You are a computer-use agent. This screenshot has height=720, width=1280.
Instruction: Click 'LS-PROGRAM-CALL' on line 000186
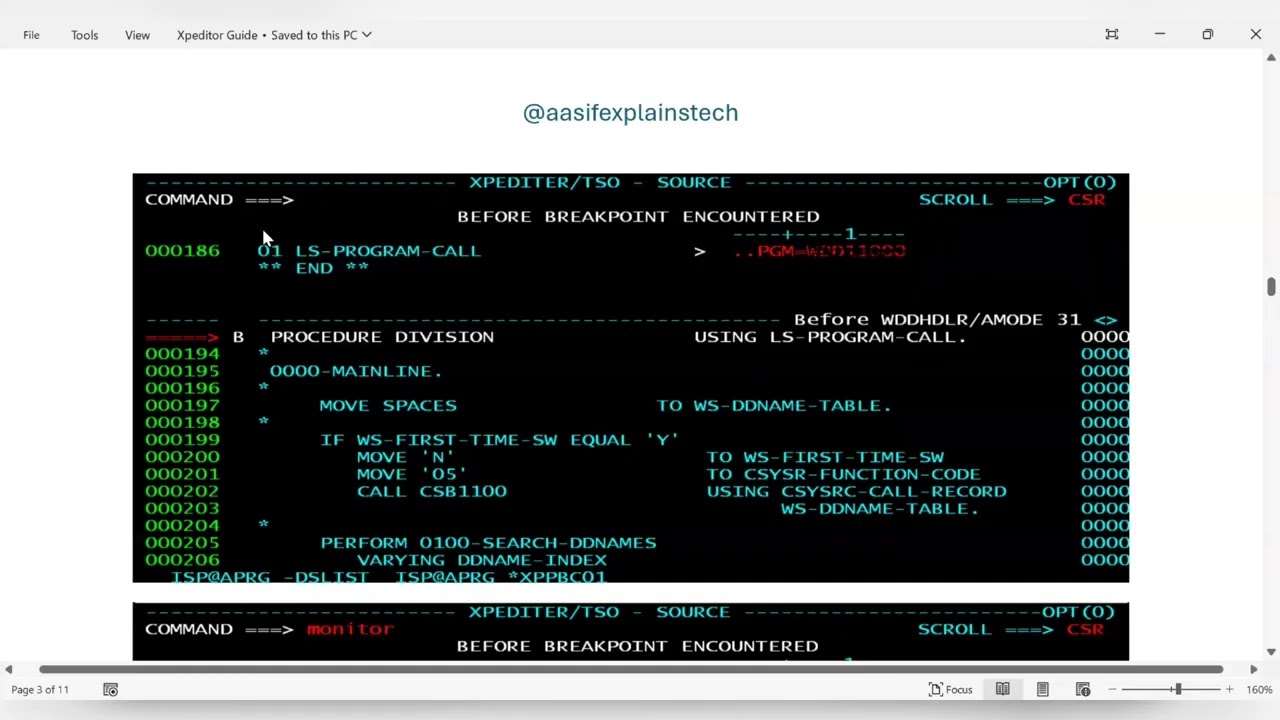tap(388, 251)
